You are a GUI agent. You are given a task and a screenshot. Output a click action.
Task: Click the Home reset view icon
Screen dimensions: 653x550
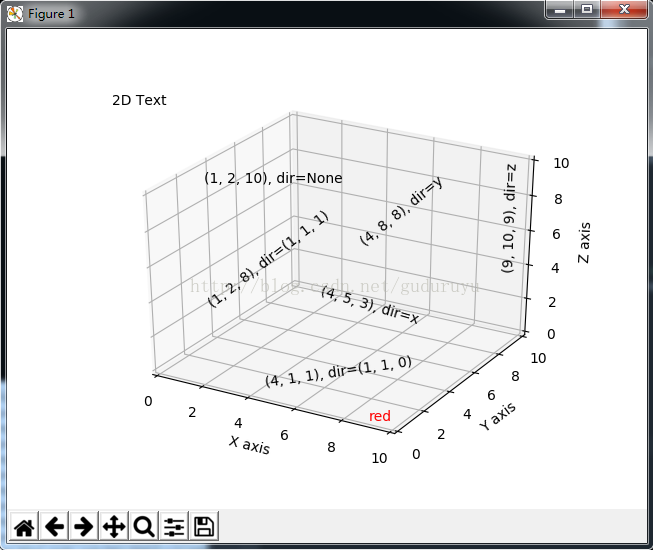[x=24, y=527]
